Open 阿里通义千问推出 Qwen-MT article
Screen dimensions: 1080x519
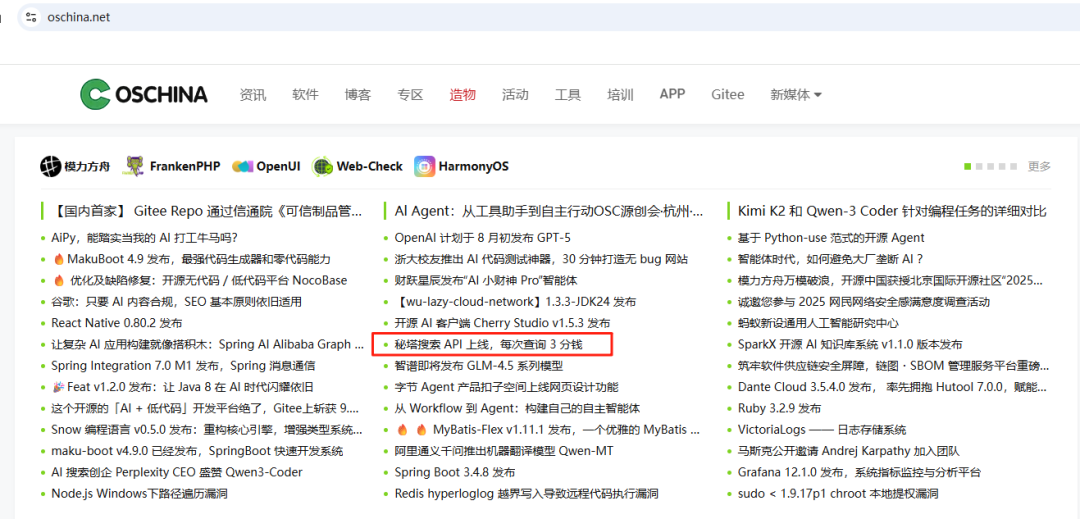504,452
